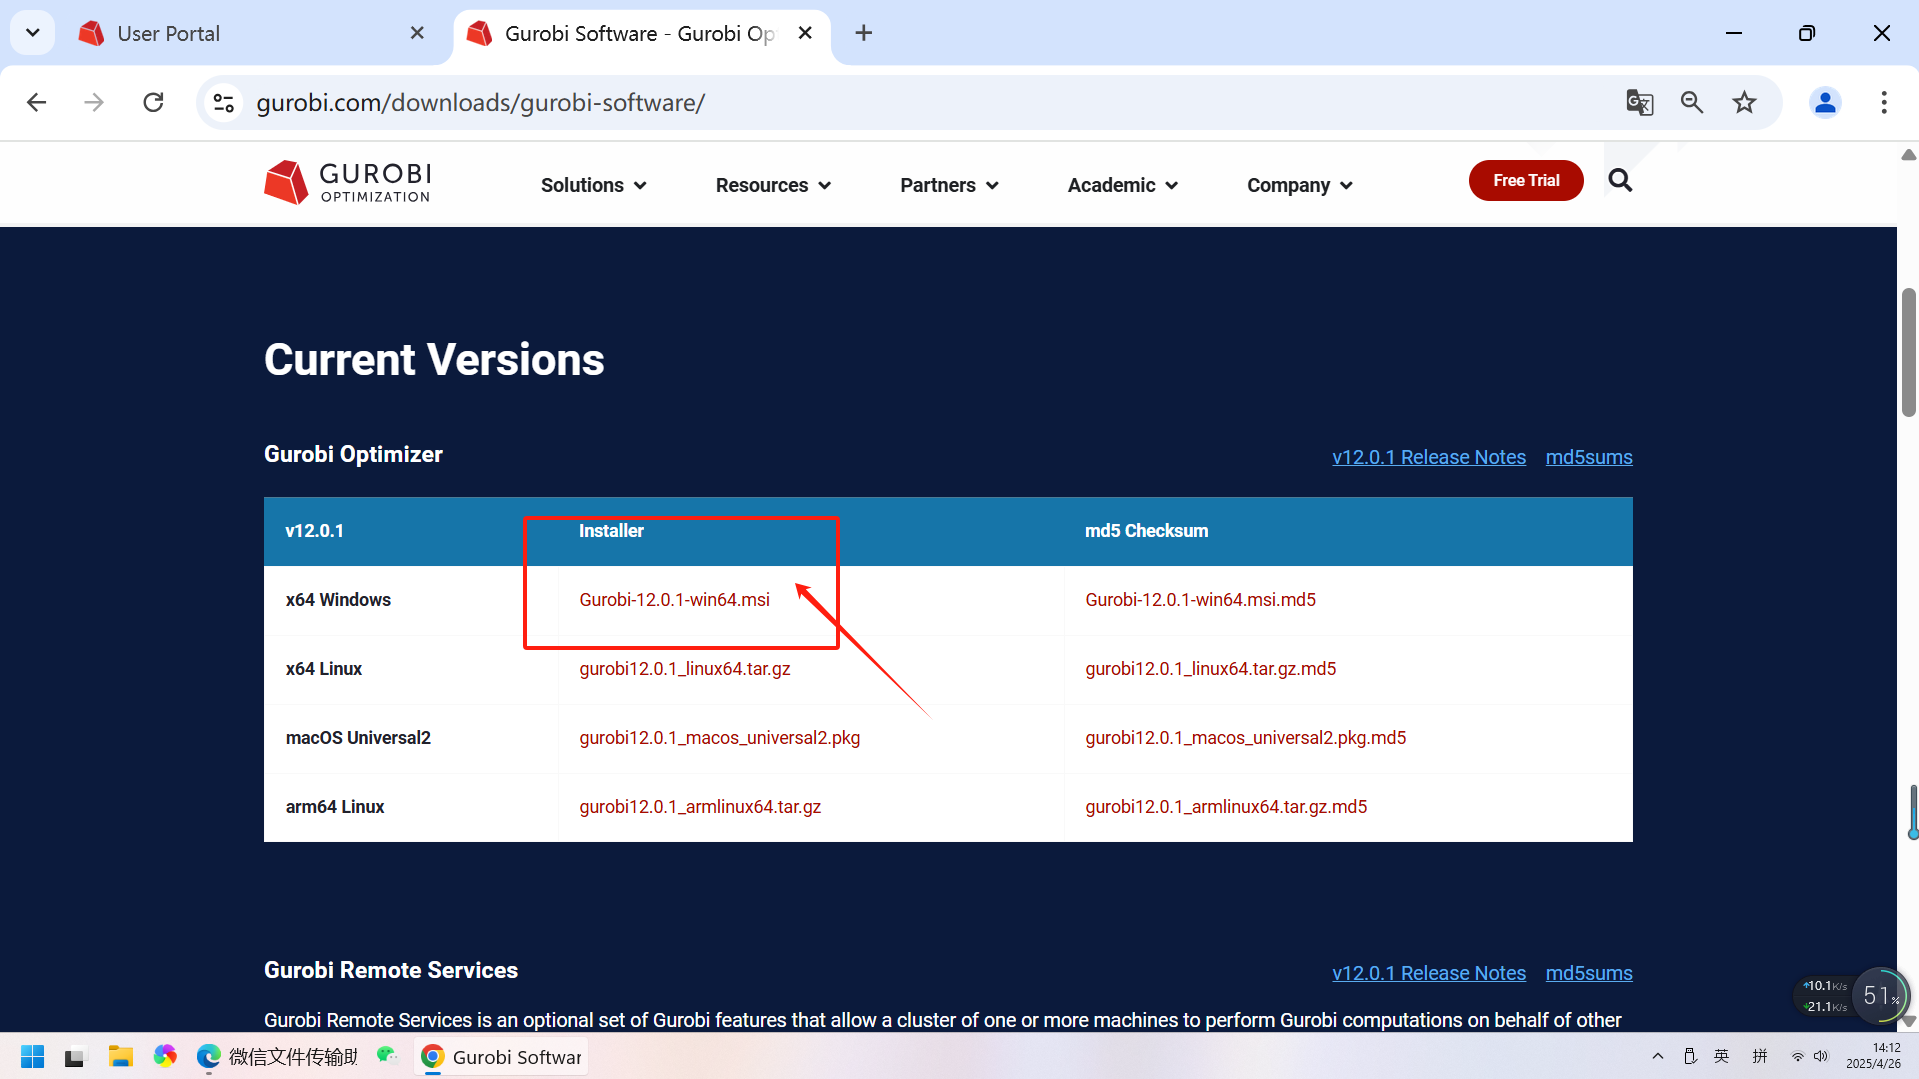Click the Free Trial button
The width and height of the screenshot is (1919, 1079).
(1526, 181)
